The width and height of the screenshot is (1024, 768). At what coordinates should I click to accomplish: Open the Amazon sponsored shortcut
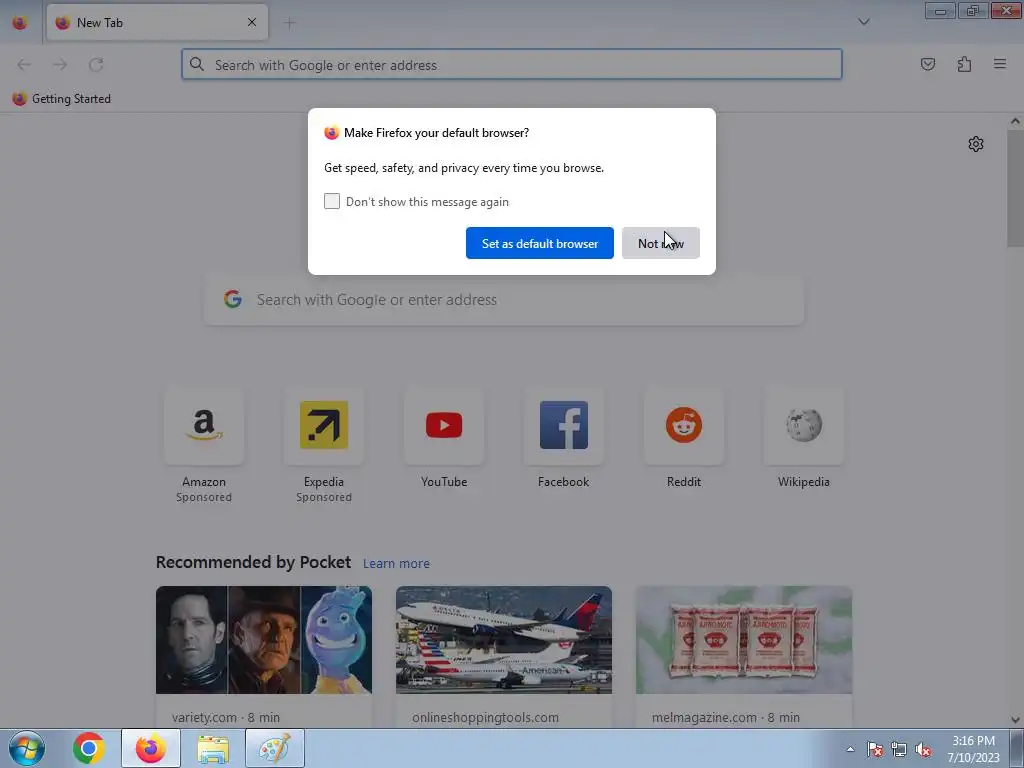pyautogui.click(x=204, y=426)
